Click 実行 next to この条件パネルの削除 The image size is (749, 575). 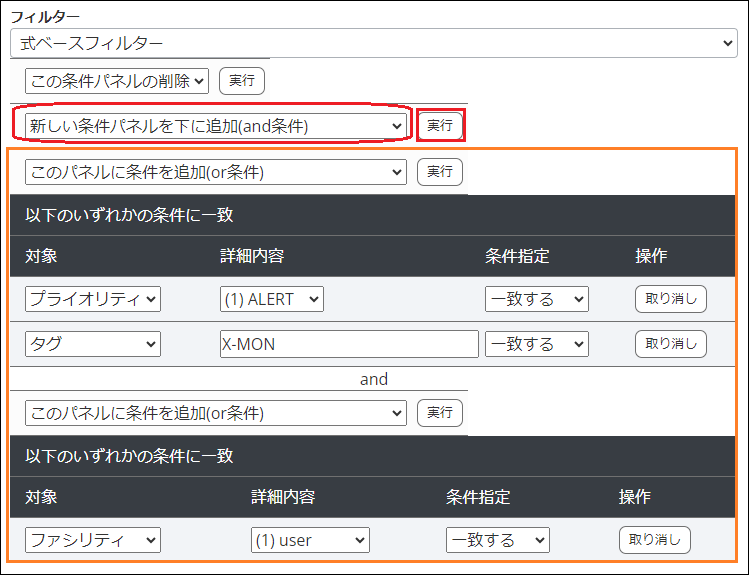coord(241,81)
